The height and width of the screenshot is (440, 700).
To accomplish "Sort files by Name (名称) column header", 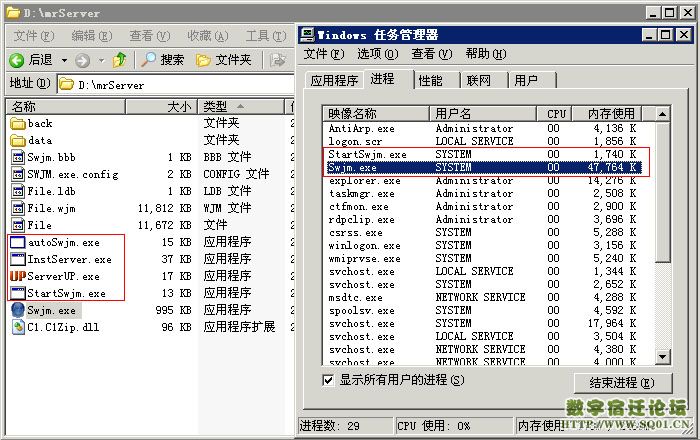I will (66, 107).
